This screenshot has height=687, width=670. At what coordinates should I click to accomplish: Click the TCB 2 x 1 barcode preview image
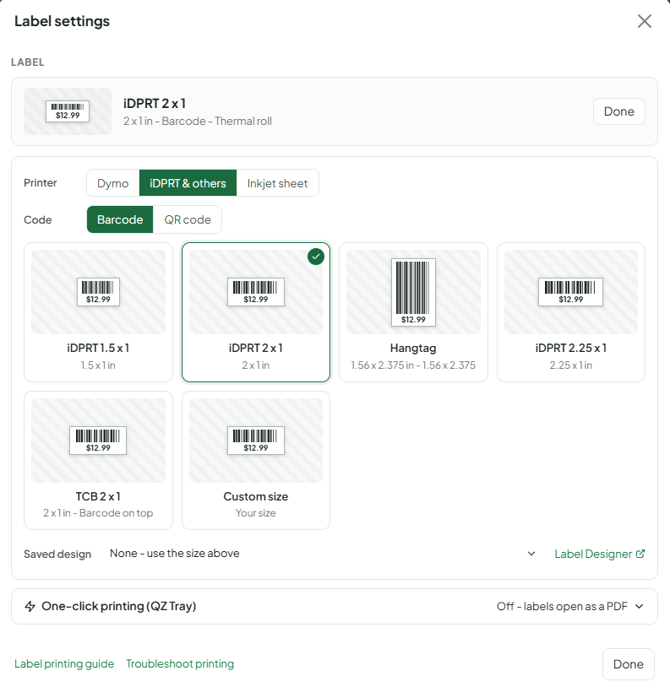tap(98, 441)
